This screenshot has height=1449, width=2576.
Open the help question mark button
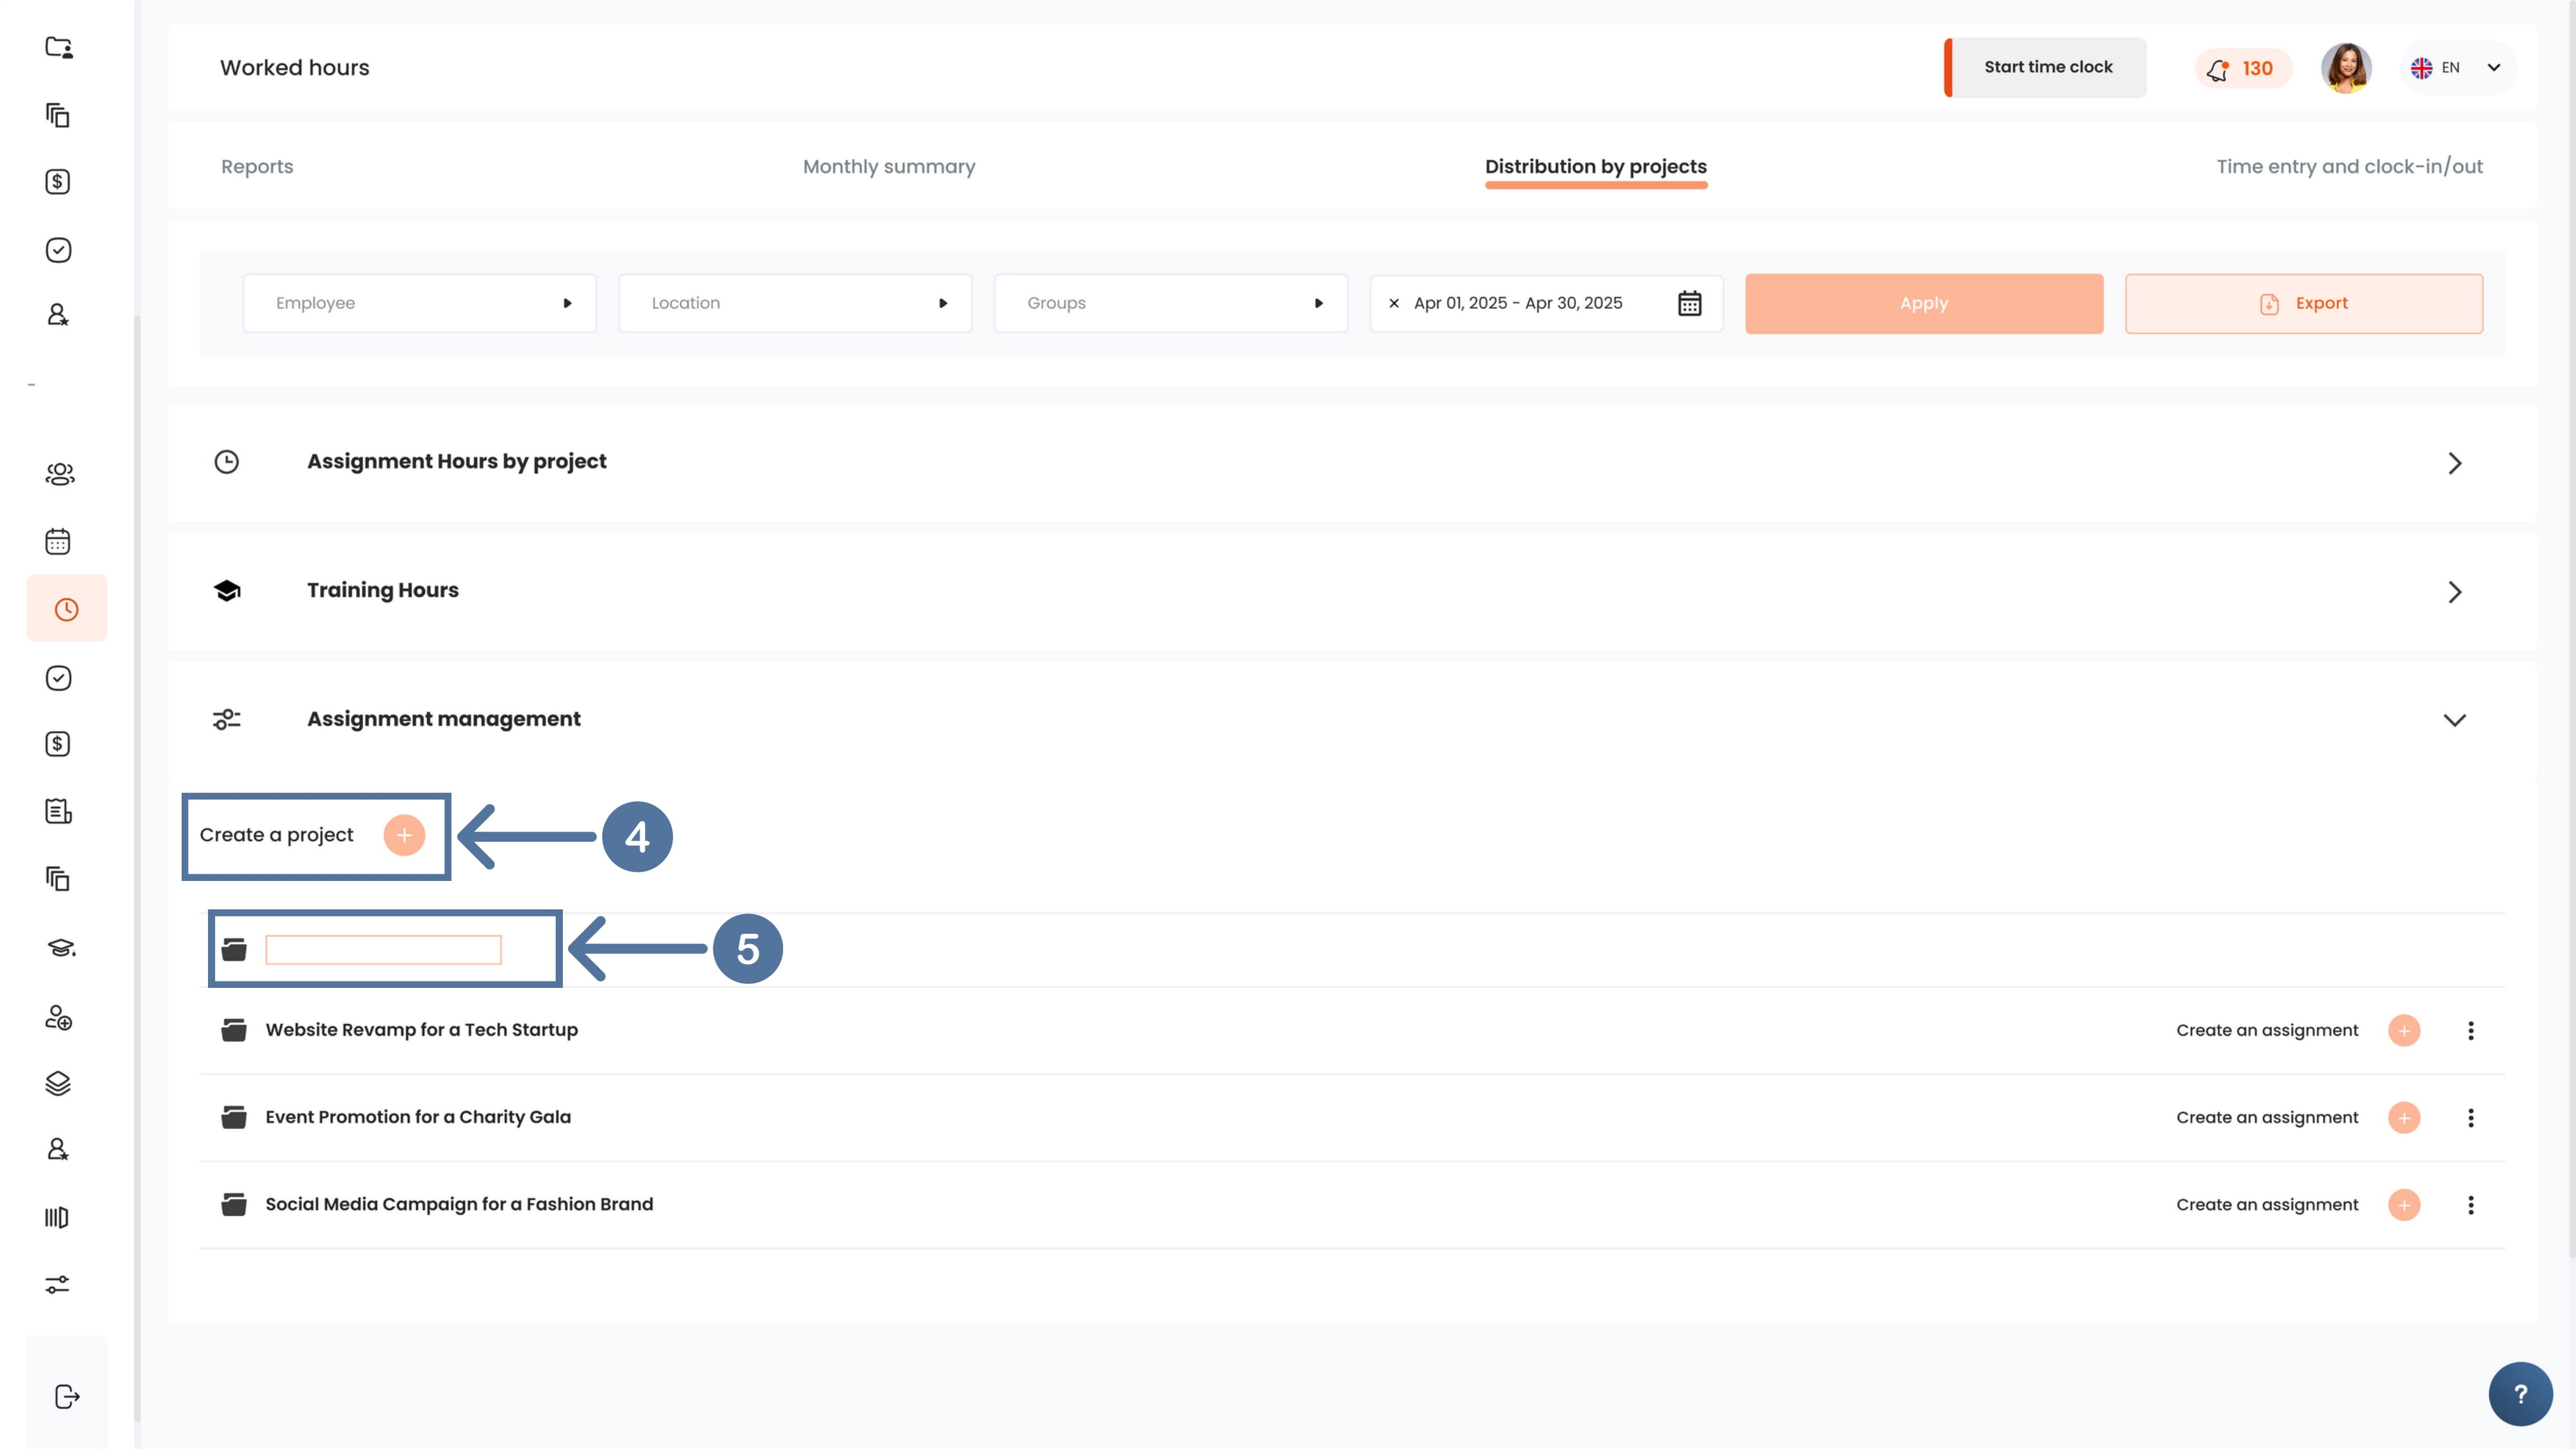[x=2520, y=1394]
